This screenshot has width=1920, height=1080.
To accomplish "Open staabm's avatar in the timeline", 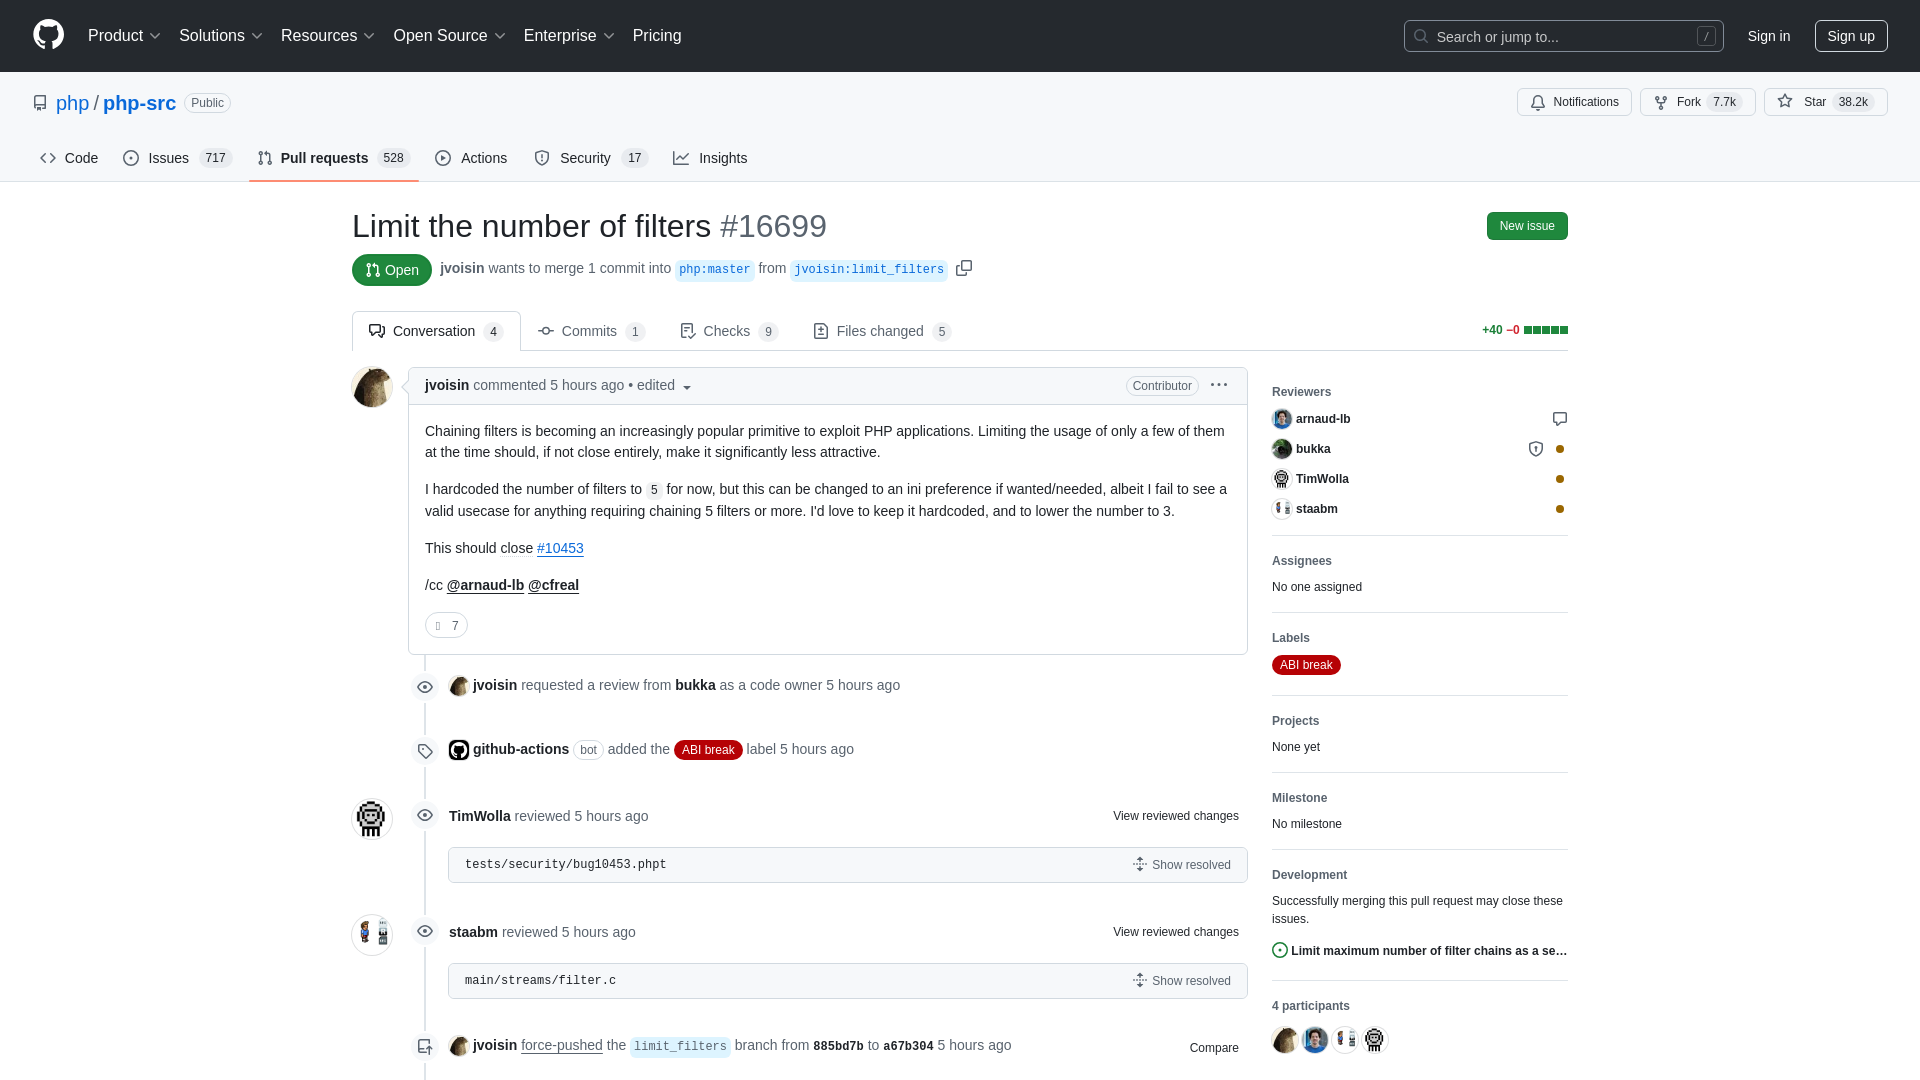I will 371,934.
